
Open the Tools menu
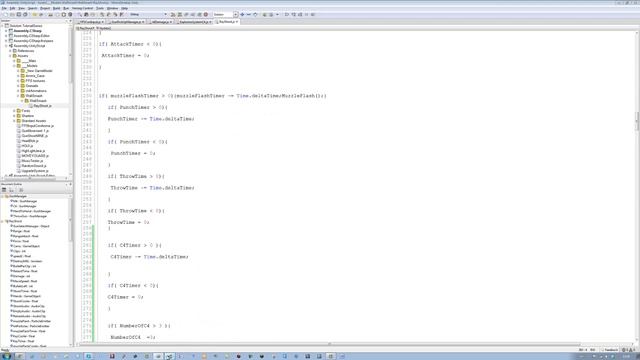click(x=100, y=8)
